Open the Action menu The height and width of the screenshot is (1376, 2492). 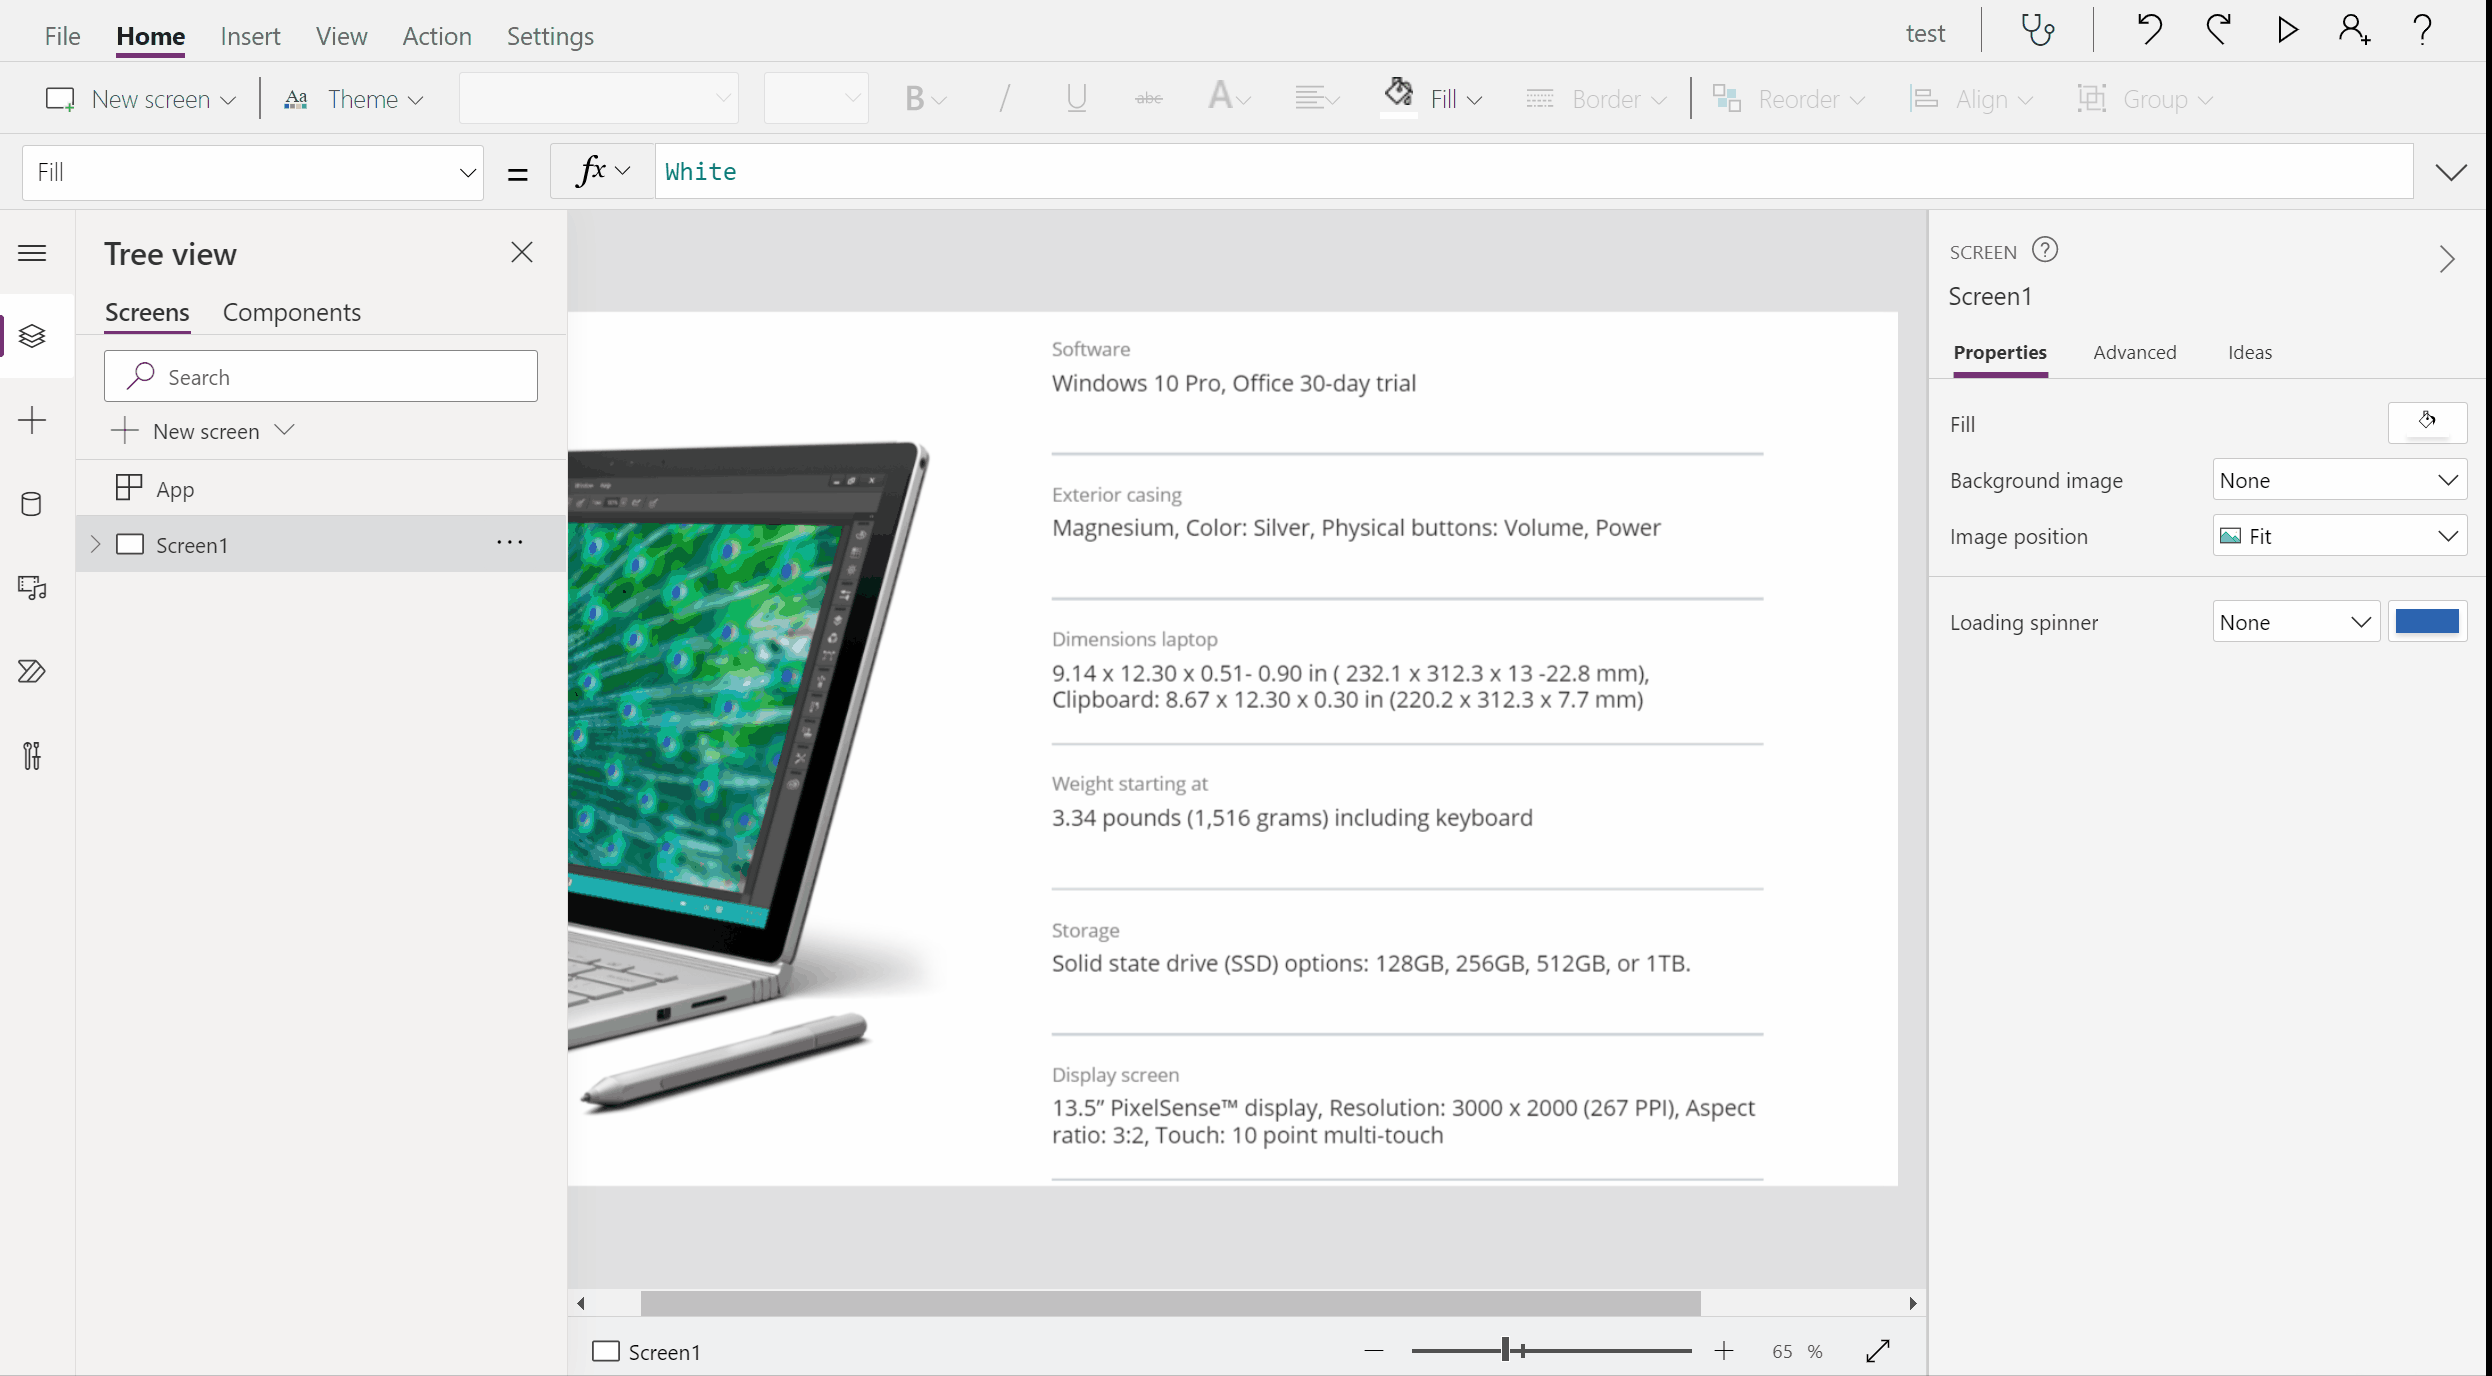click(x=436, y=36)
